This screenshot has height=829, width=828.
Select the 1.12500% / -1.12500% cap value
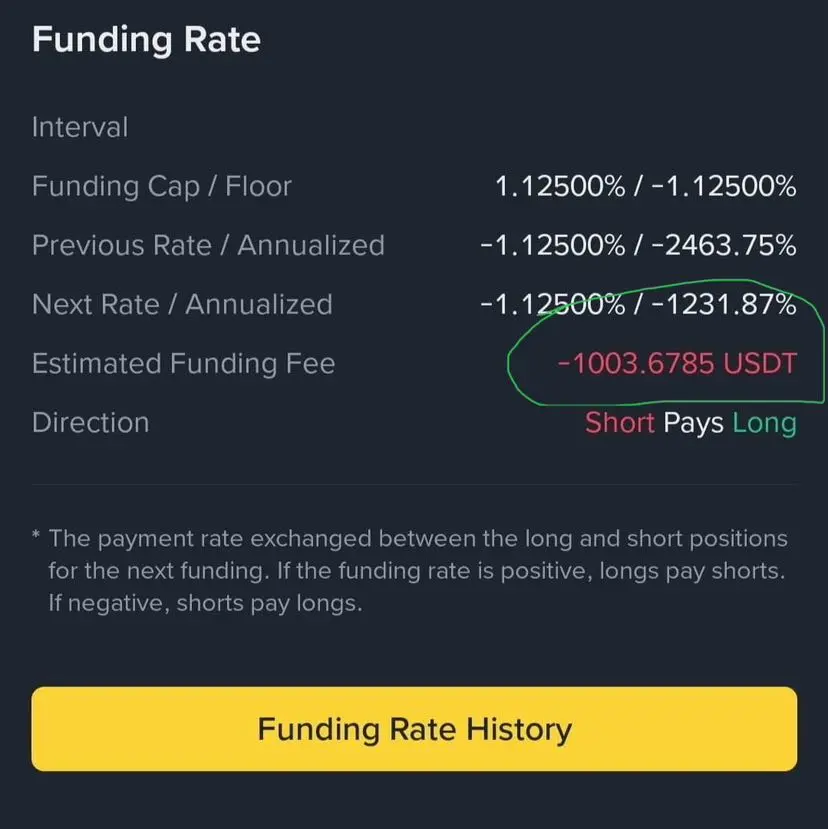tap(646, 187)
